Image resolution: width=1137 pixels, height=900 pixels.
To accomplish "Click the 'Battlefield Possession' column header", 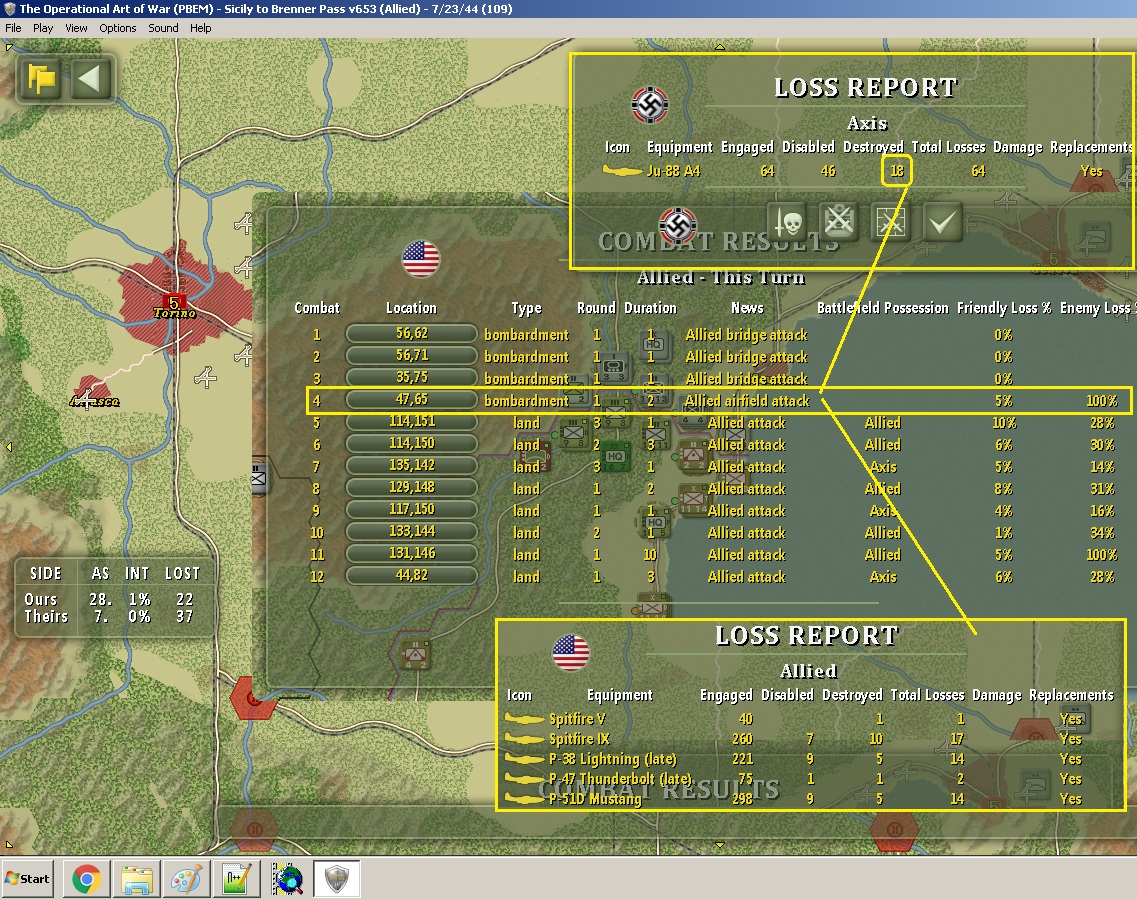I will 882,308.
